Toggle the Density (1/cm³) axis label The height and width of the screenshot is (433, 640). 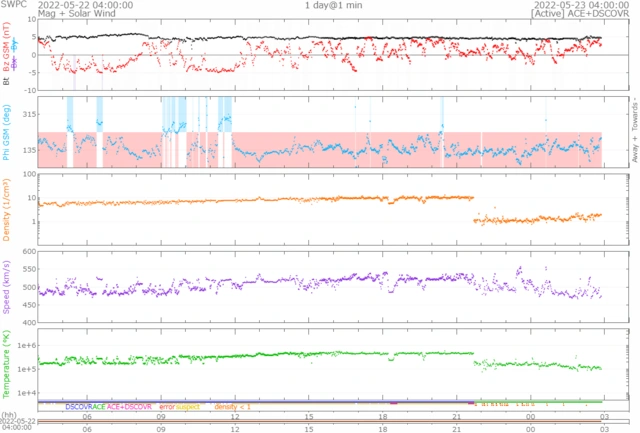click(6, 210)
